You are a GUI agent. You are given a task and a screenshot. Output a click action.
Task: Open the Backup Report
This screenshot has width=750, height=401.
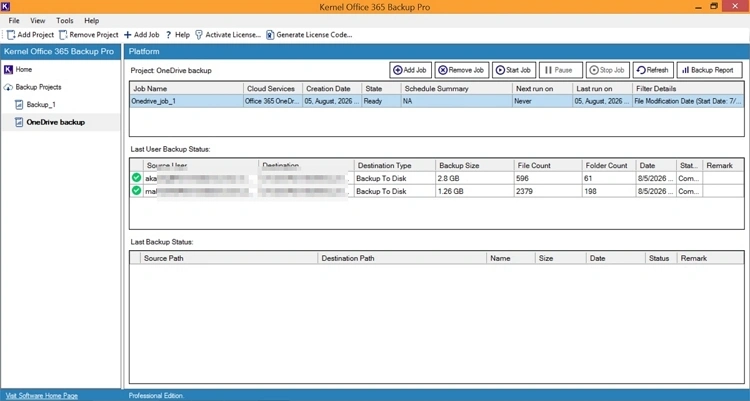709,70
